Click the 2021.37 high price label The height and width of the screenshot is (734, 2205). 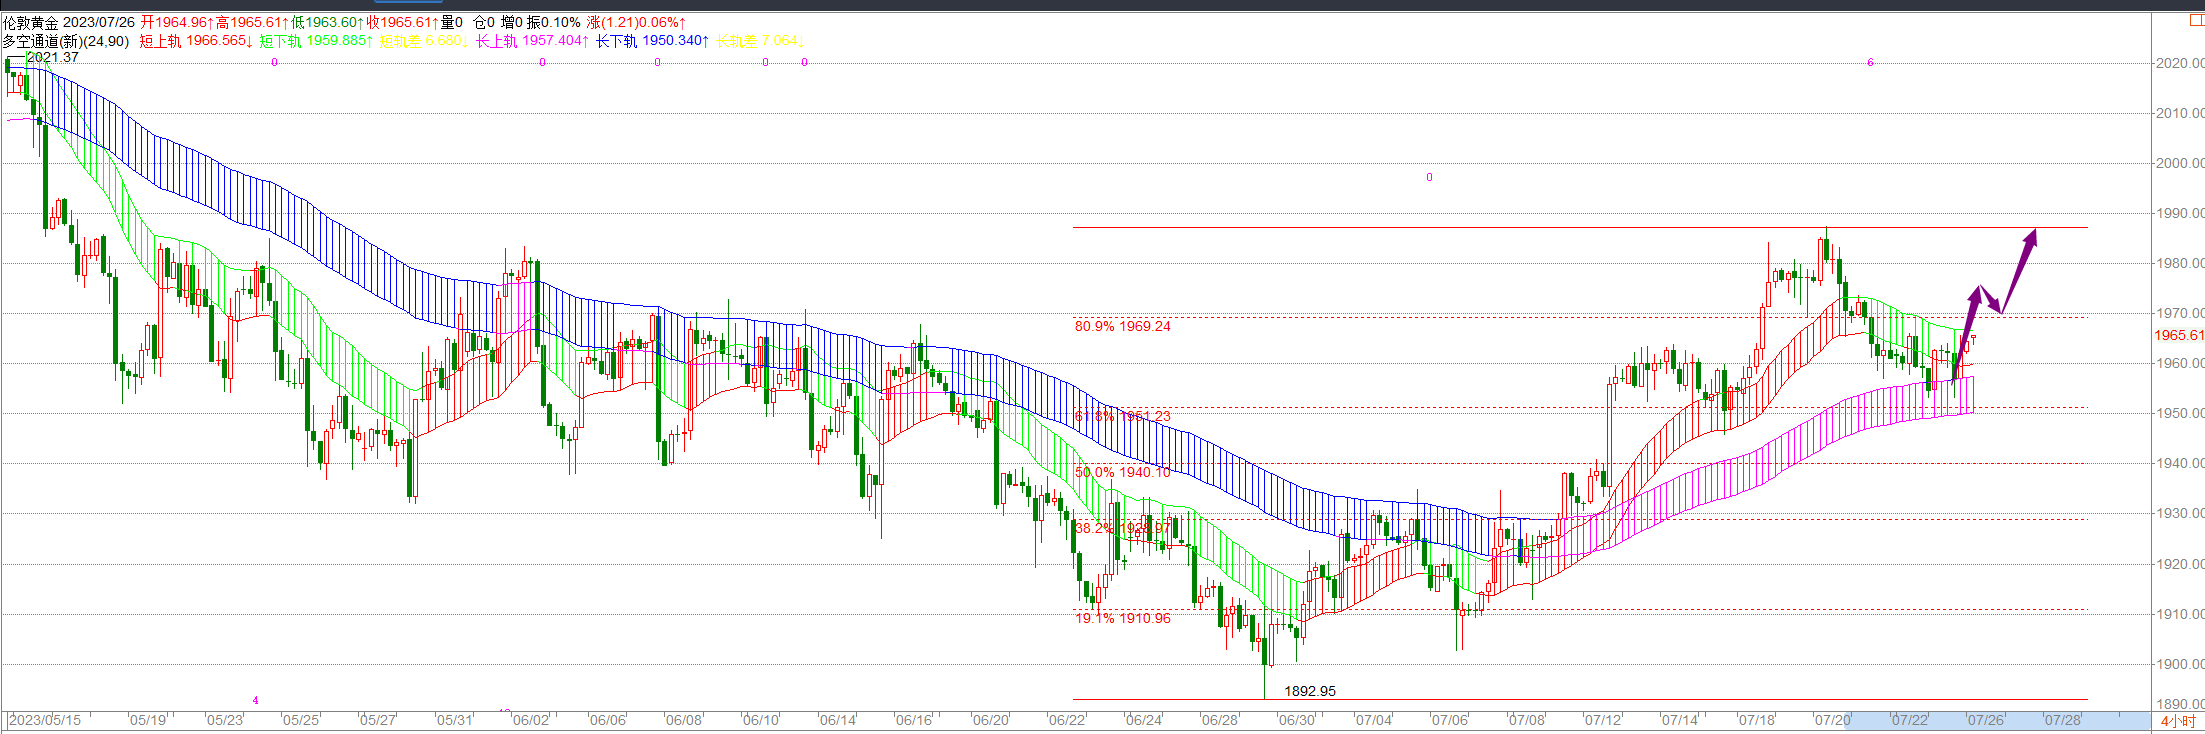[52, 57]
